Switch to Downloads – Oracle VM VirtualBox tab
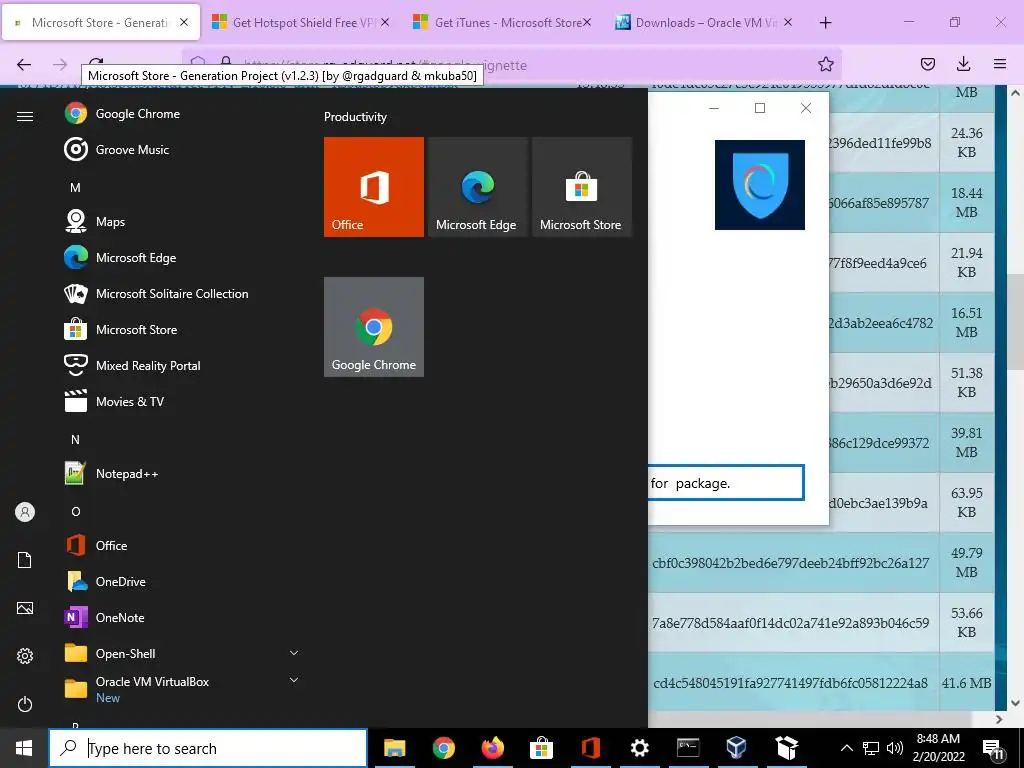Image resolution: width=1024 pixels, height=768 pixels. tap(703, 23)
